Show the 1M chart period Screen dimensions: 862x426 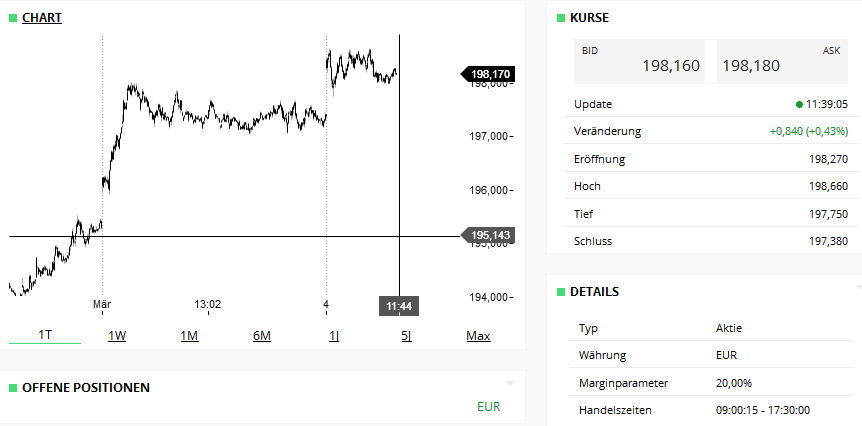[189, 335]
